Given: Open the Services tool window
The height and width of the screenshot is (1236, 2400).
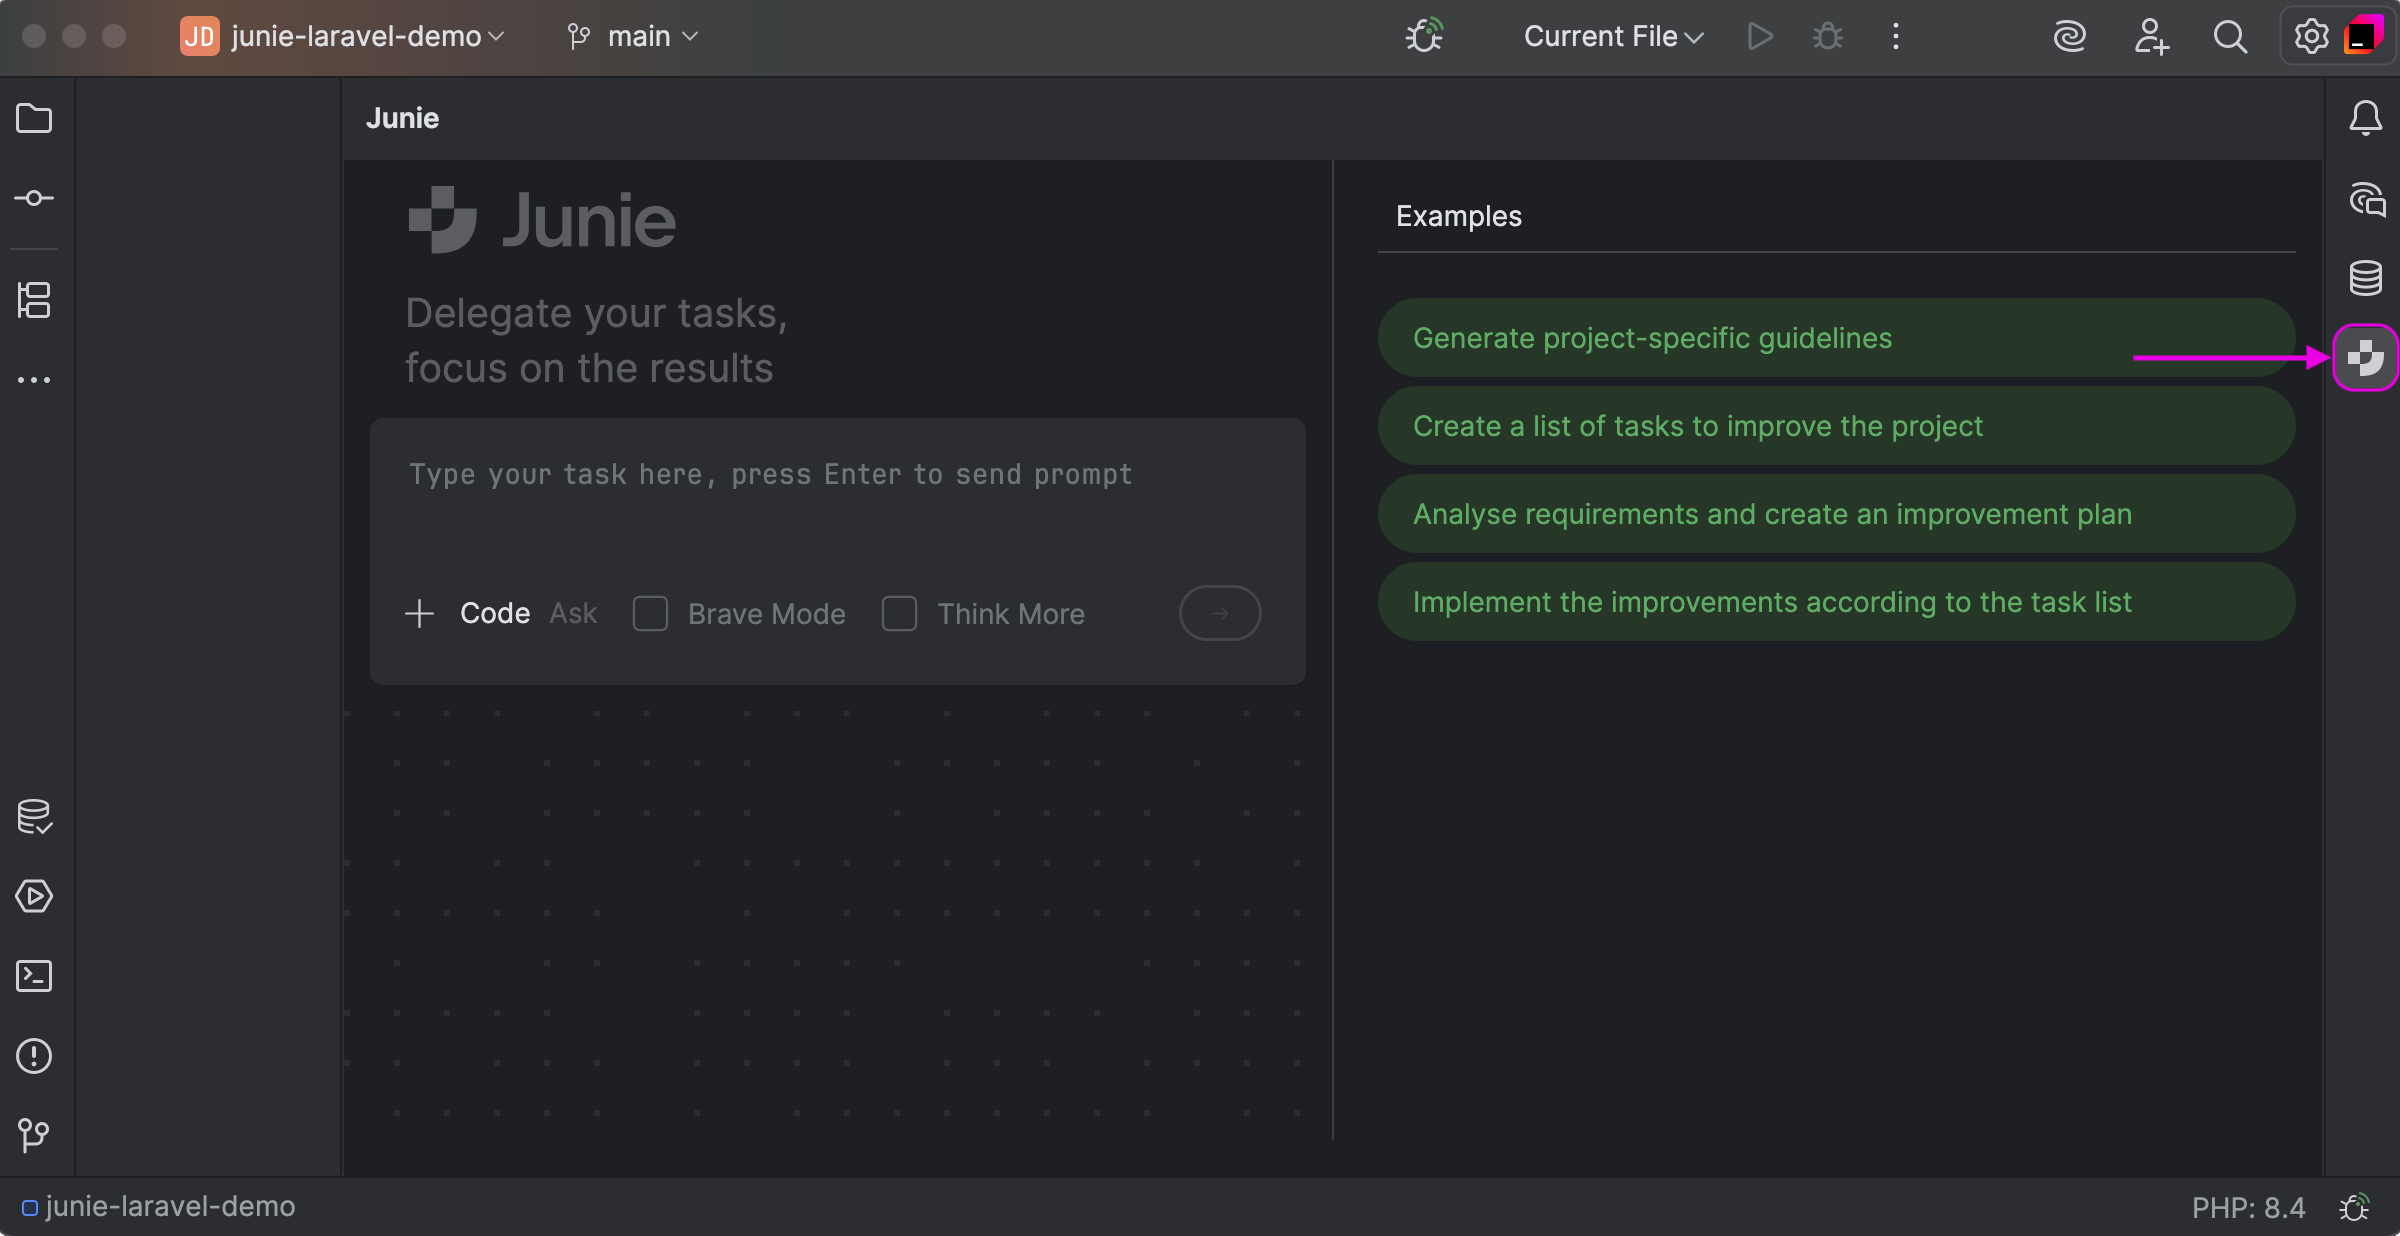Looking at the screenshot, I should [34, 896].
